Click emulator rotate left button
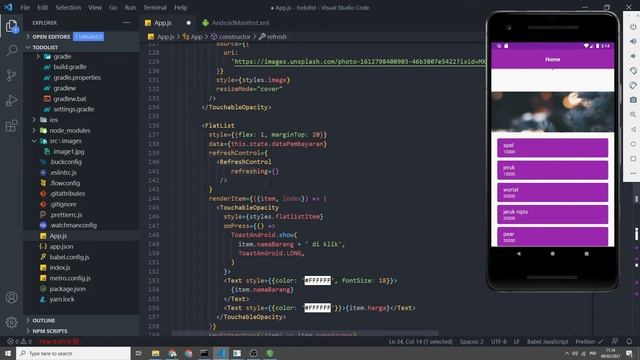 point(633,71)
